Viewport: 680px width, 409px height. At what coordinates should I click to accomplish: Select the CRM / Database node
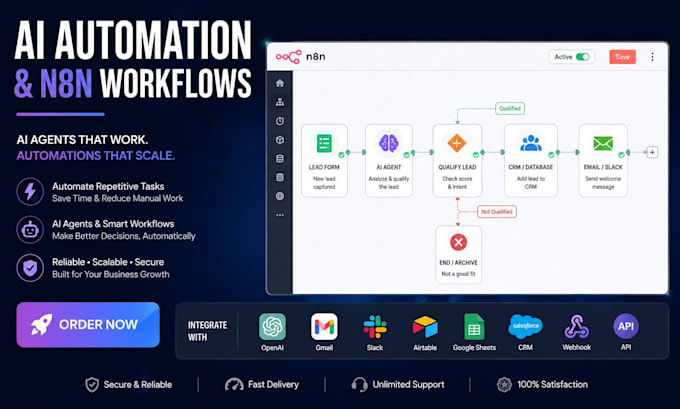click(x=531, y=161)
